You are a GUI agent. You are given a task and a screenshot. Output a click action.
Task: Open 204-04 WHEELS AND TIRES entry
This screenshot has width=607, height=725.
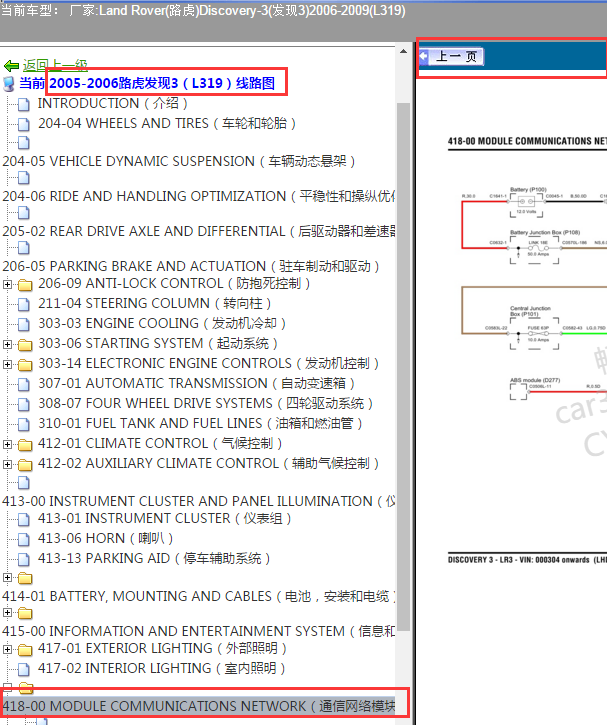pos(167,123)
